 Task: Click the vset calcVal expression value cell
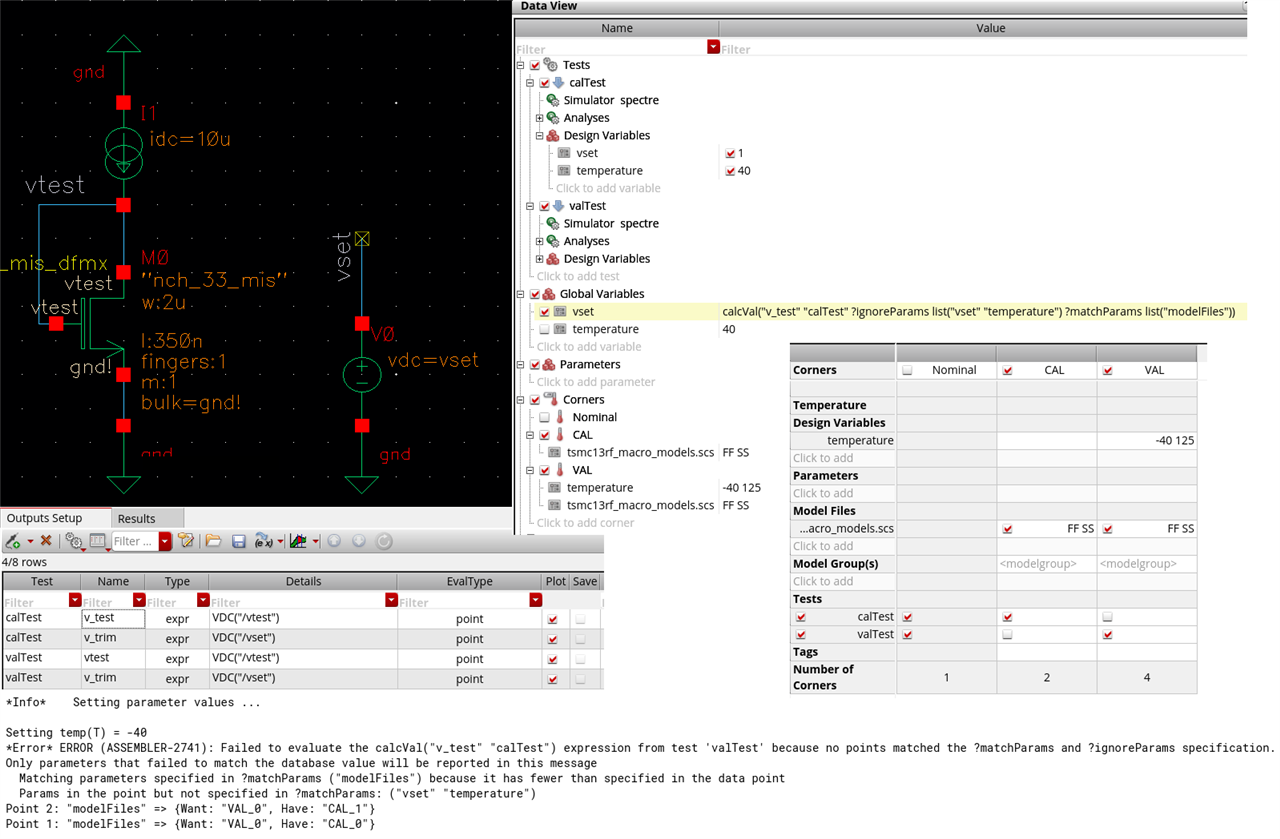tap(982, 312)
